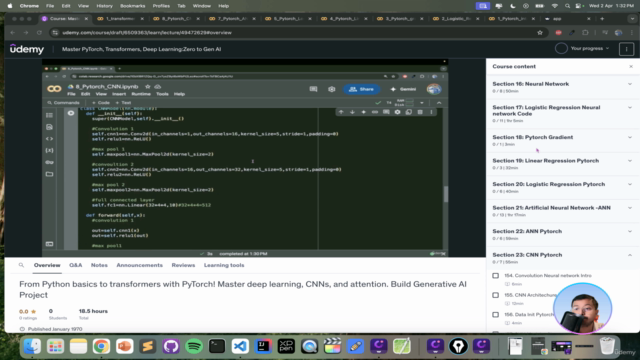Open lecture 156 Data Init Pytorch
Screen dimensions: 640x360
coord(529,315)
